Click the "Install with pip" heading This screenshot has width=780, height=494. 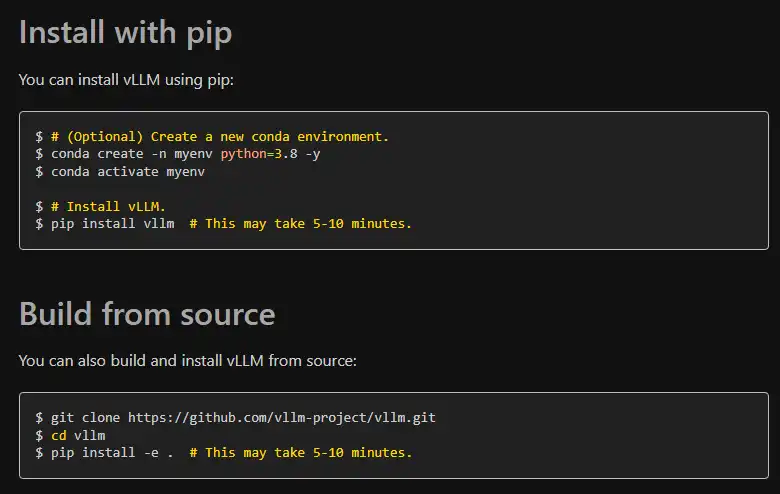tap(125, 33)
